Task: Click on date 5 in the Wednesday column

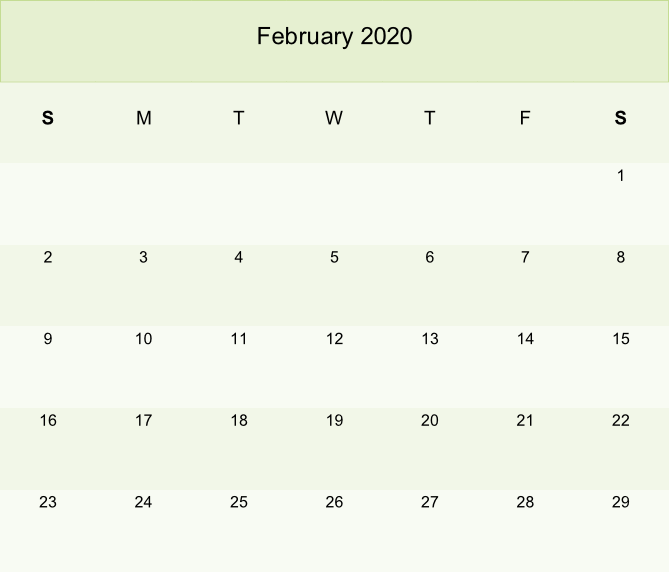Action: pyautogui.click(x=334, y=257)
